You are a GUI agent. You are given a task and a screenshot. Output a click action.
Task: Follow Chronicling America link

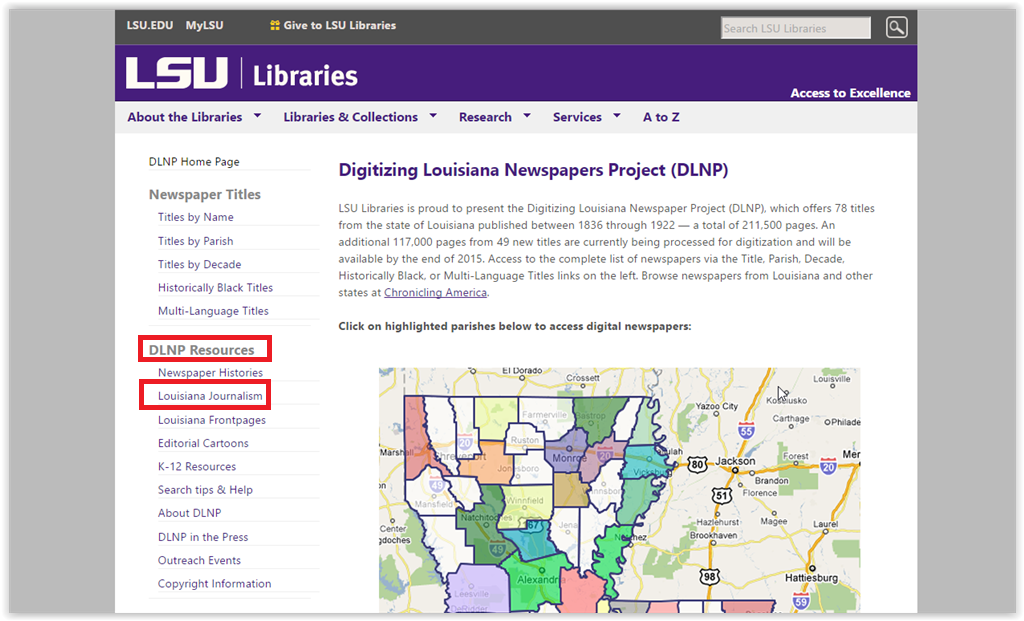(x=435, y=293)
